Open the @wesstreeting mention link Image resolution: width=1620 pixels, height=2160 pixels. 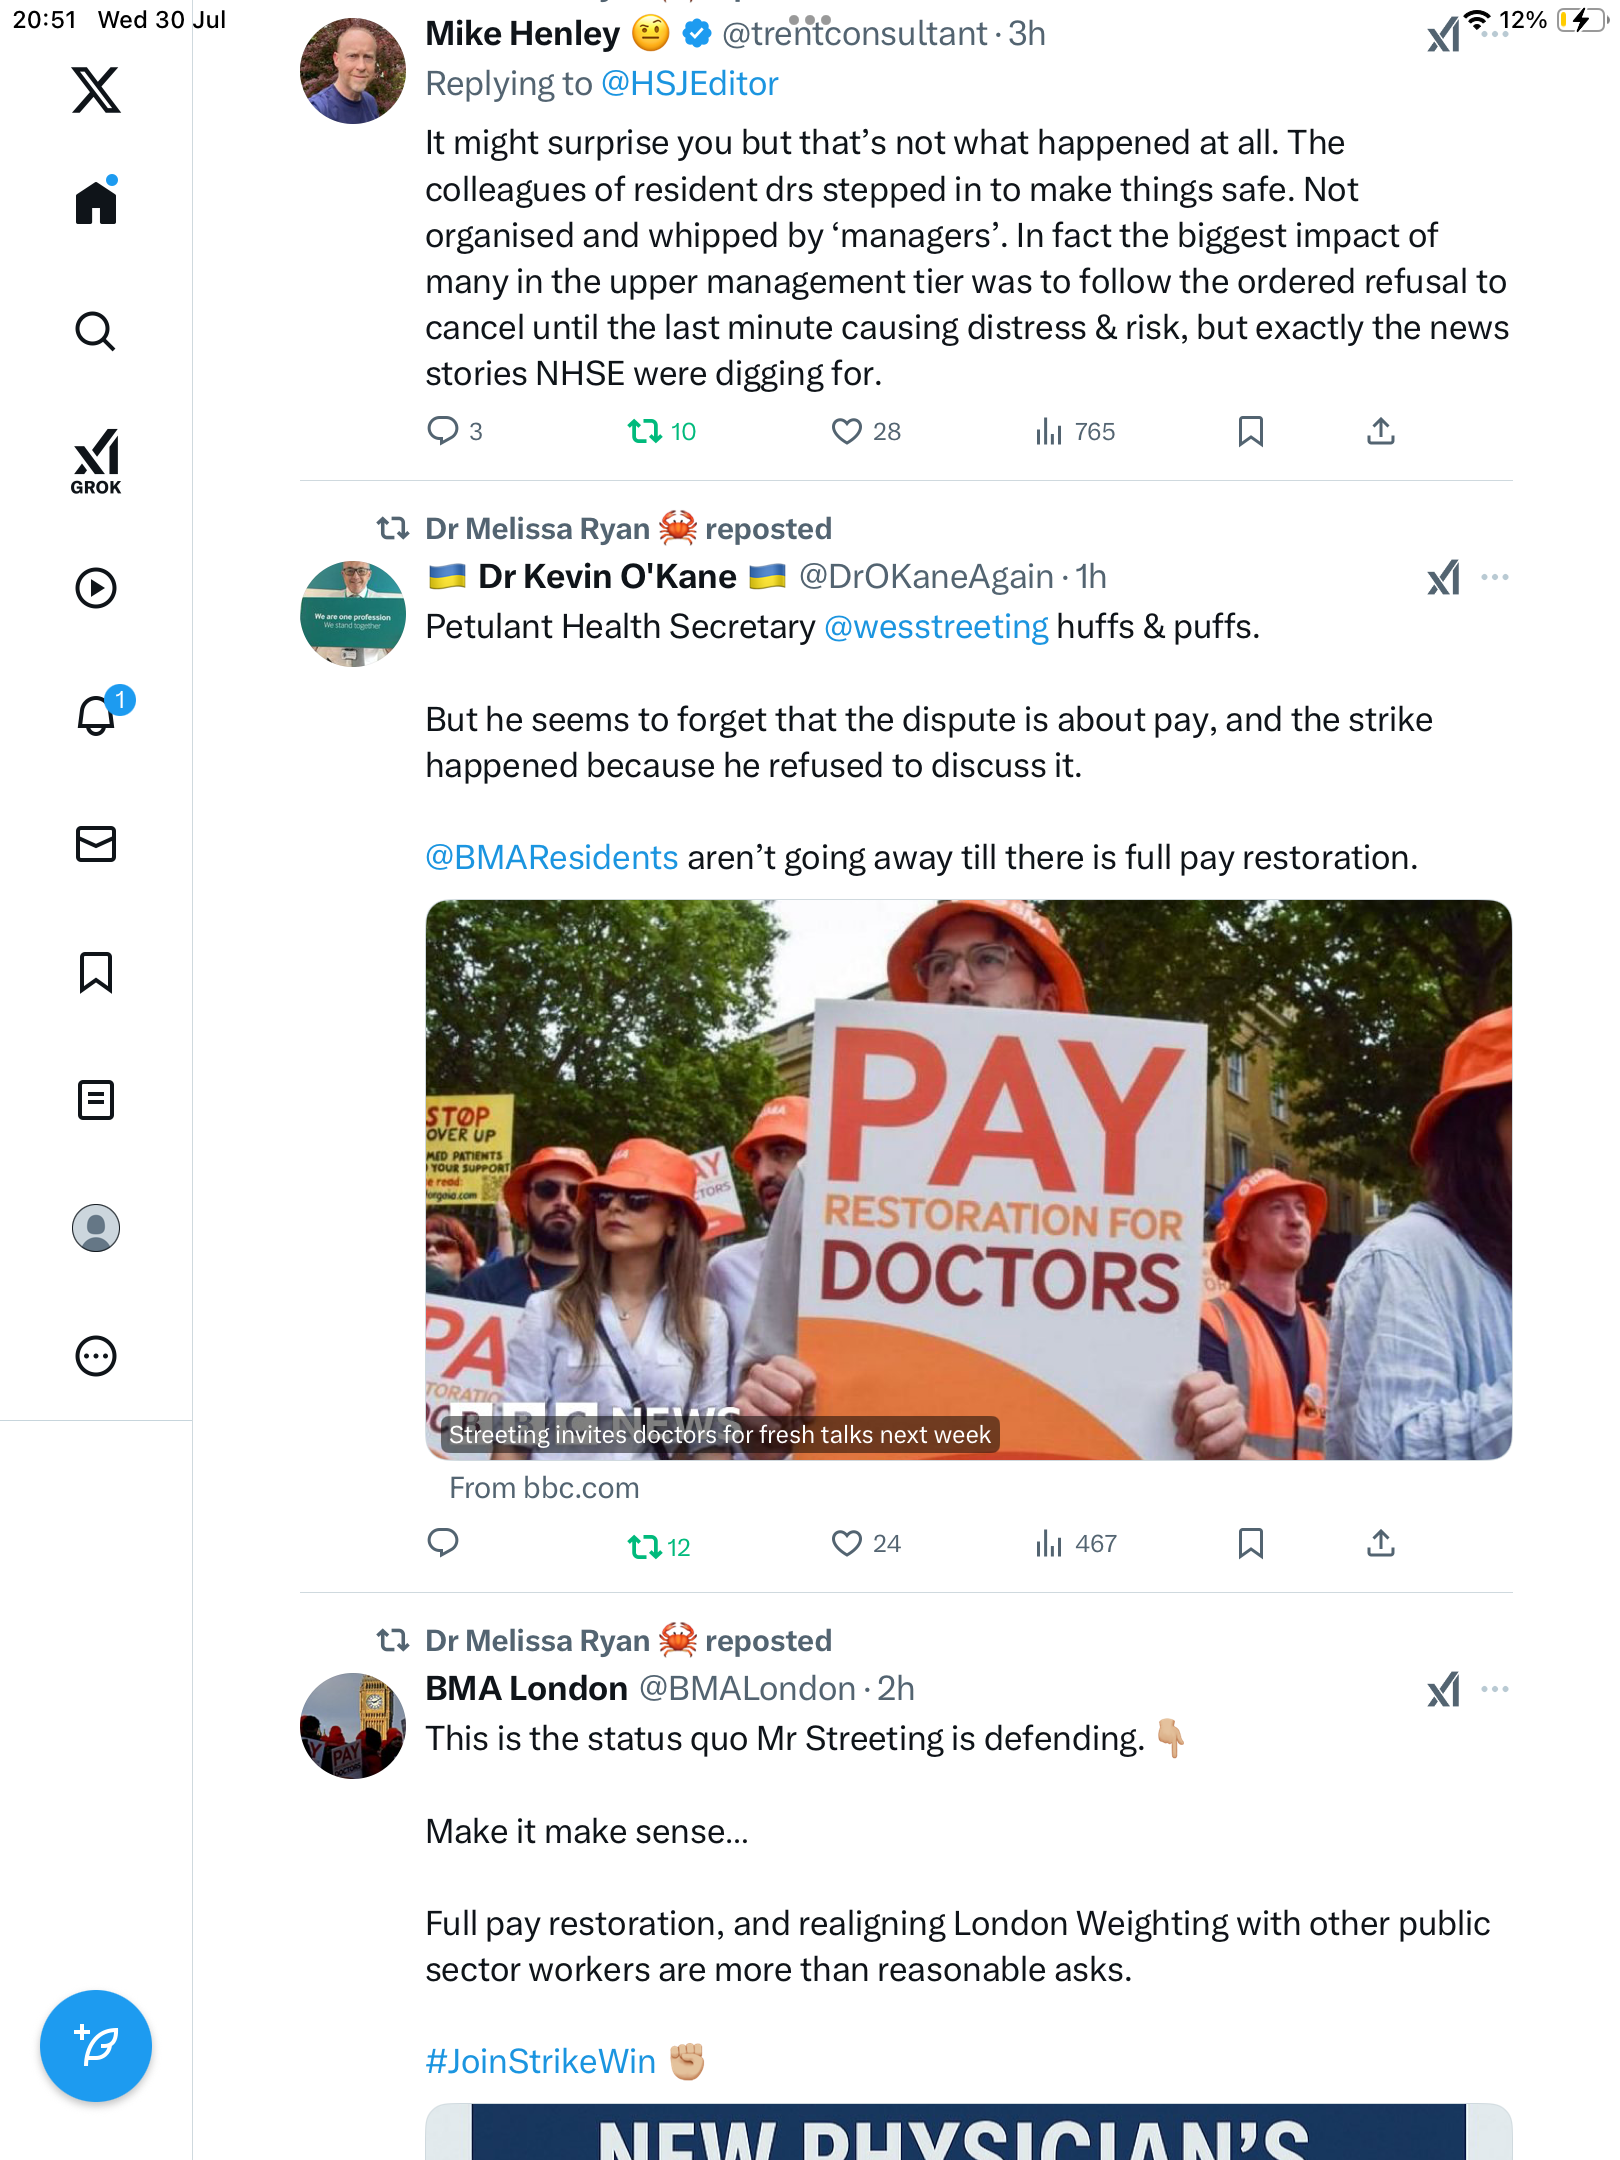tap(936, 627)
